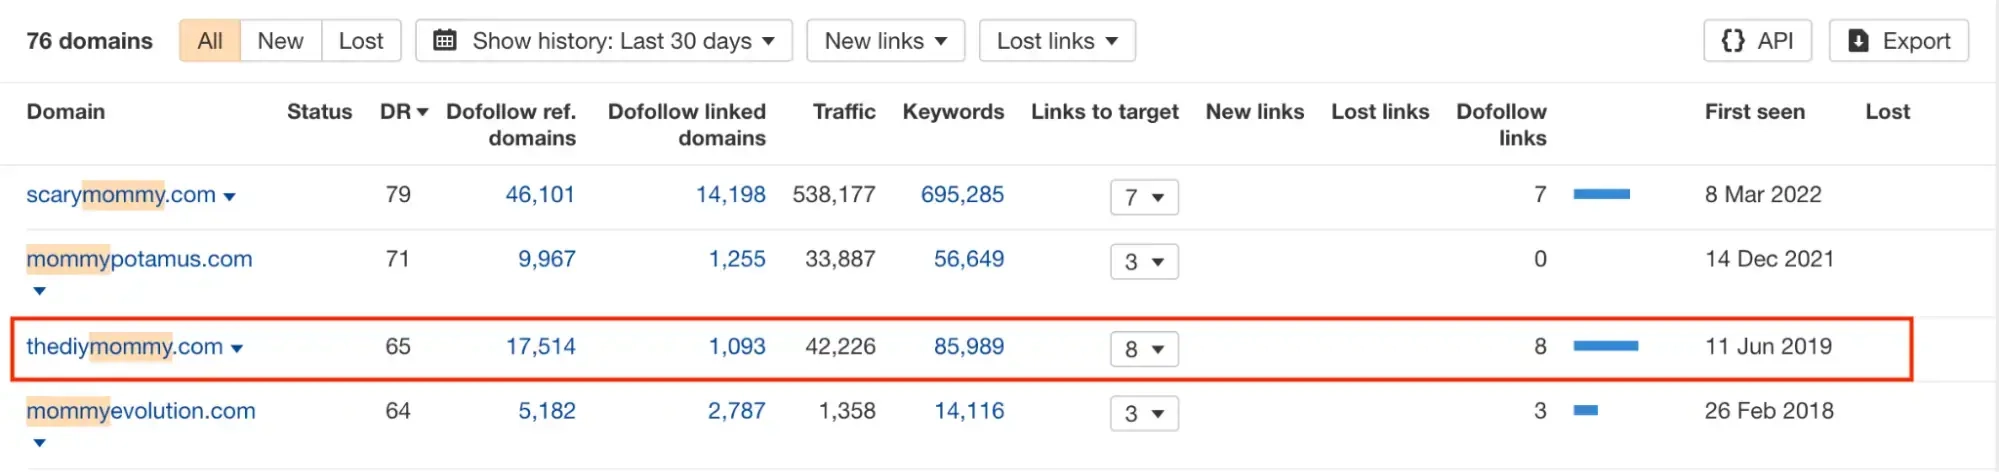Expand links to target for scarymommy.com
Image resolution: width=1999 pixels, height=473 pixels.
coord(1144,197)
